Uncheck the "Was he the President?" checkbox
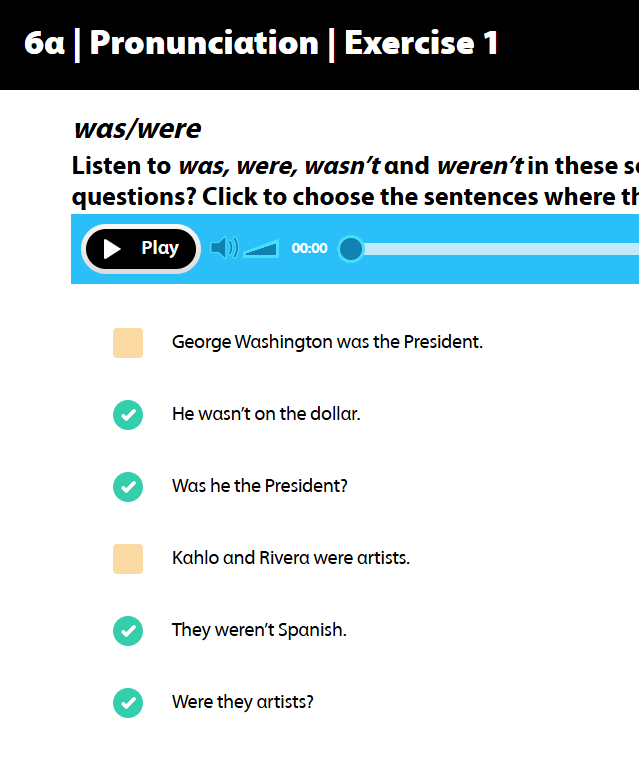This screenshot has height=781, width=639. [x=128, y=486]
